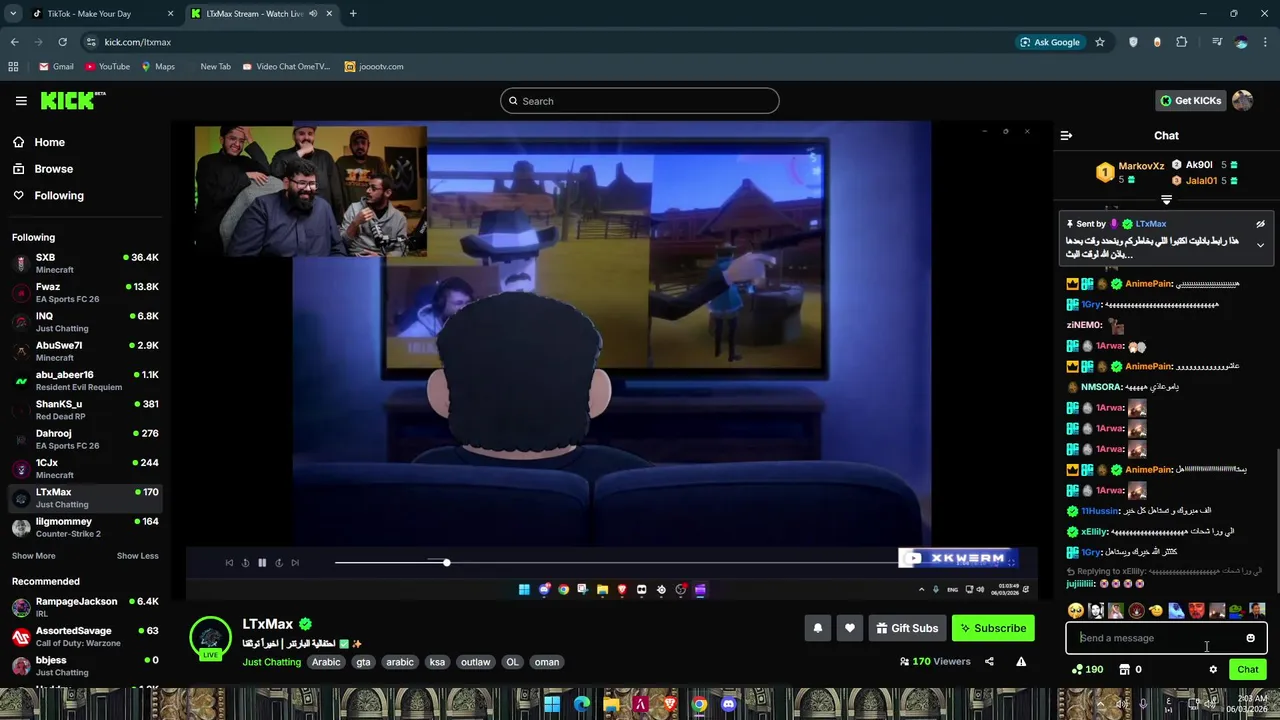Open abu_abeer16 Resident Evil channel

coord(85,380)
